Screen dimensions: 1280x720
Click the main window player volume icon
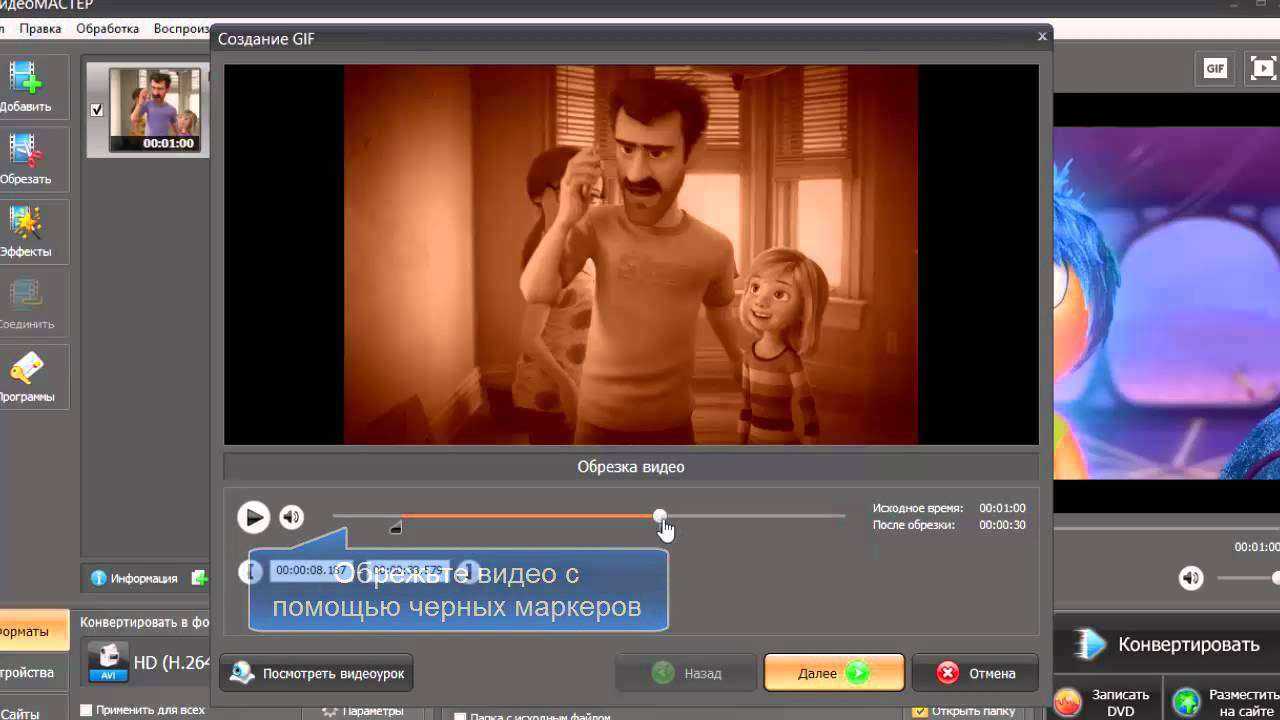point(1190,578)
